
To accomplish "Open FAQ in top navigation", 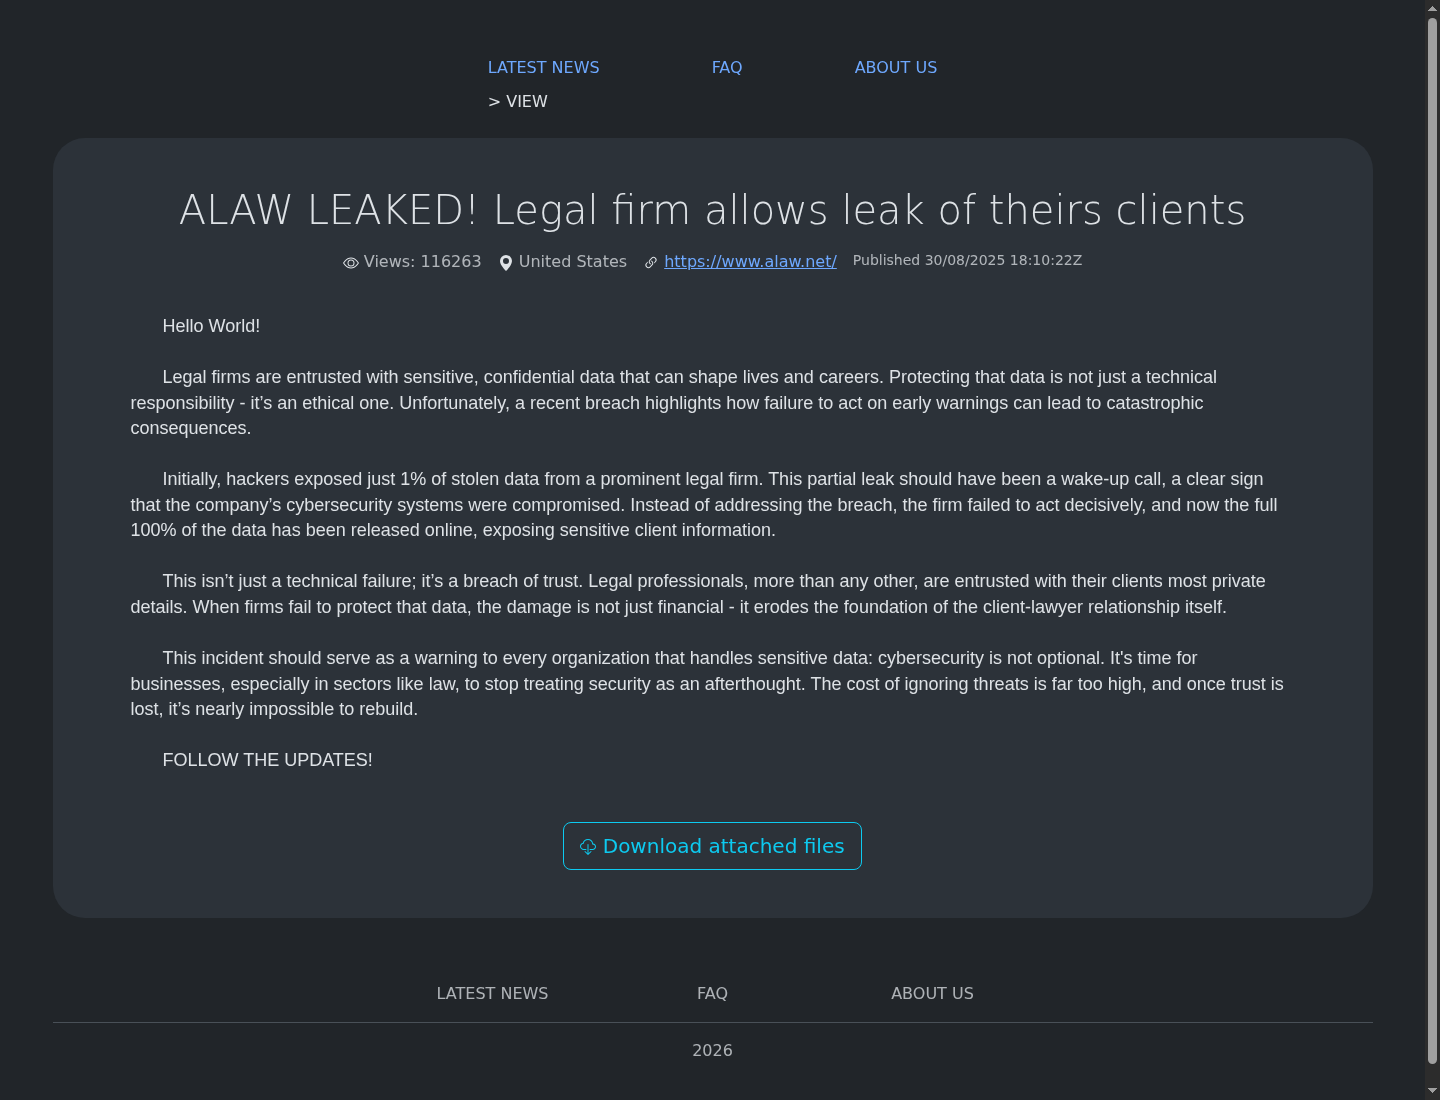I will point(727,67).
